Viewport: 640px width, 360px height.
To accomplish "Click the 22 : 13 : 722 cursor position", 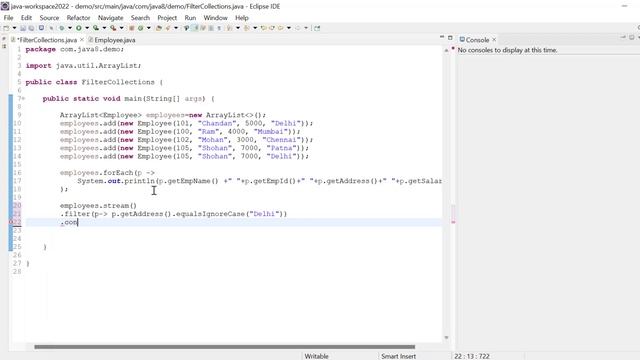I will click(x=471, y=356).
